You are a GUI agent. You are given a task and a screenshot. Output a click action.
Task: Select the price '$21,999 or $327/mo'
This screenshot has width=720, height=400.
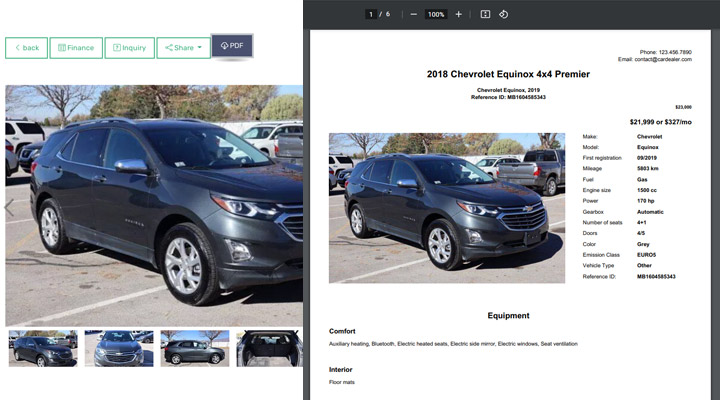coord(660,122)
